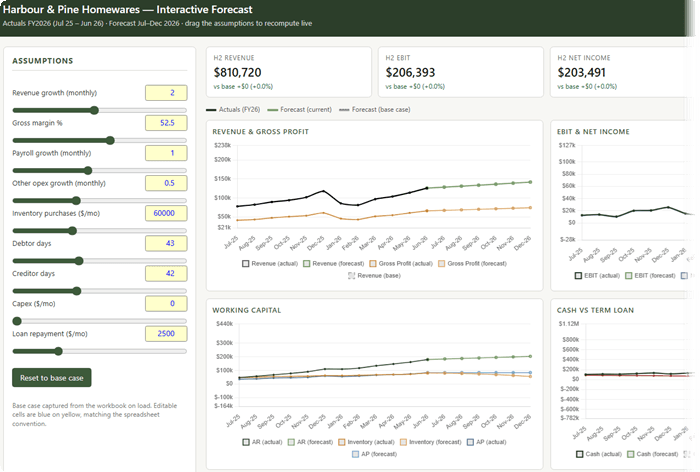
Task: Toggle Revenue (forecast) legend series
Action: (x=333, y=263)
